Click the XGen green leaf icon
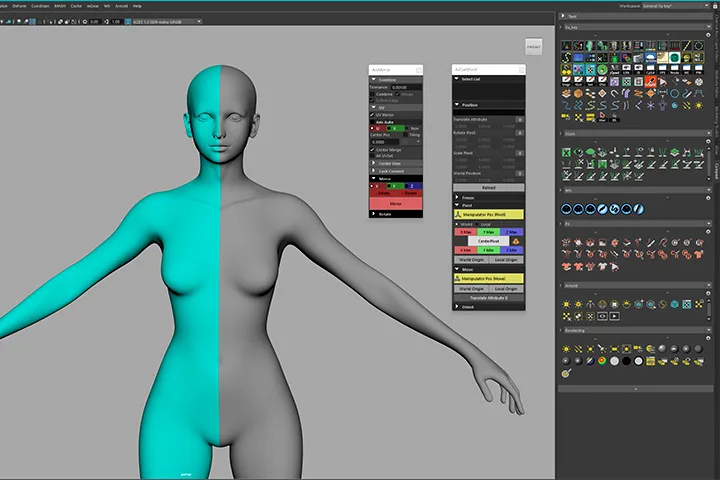Screen dimensions: 720x480 click(591, 152)
